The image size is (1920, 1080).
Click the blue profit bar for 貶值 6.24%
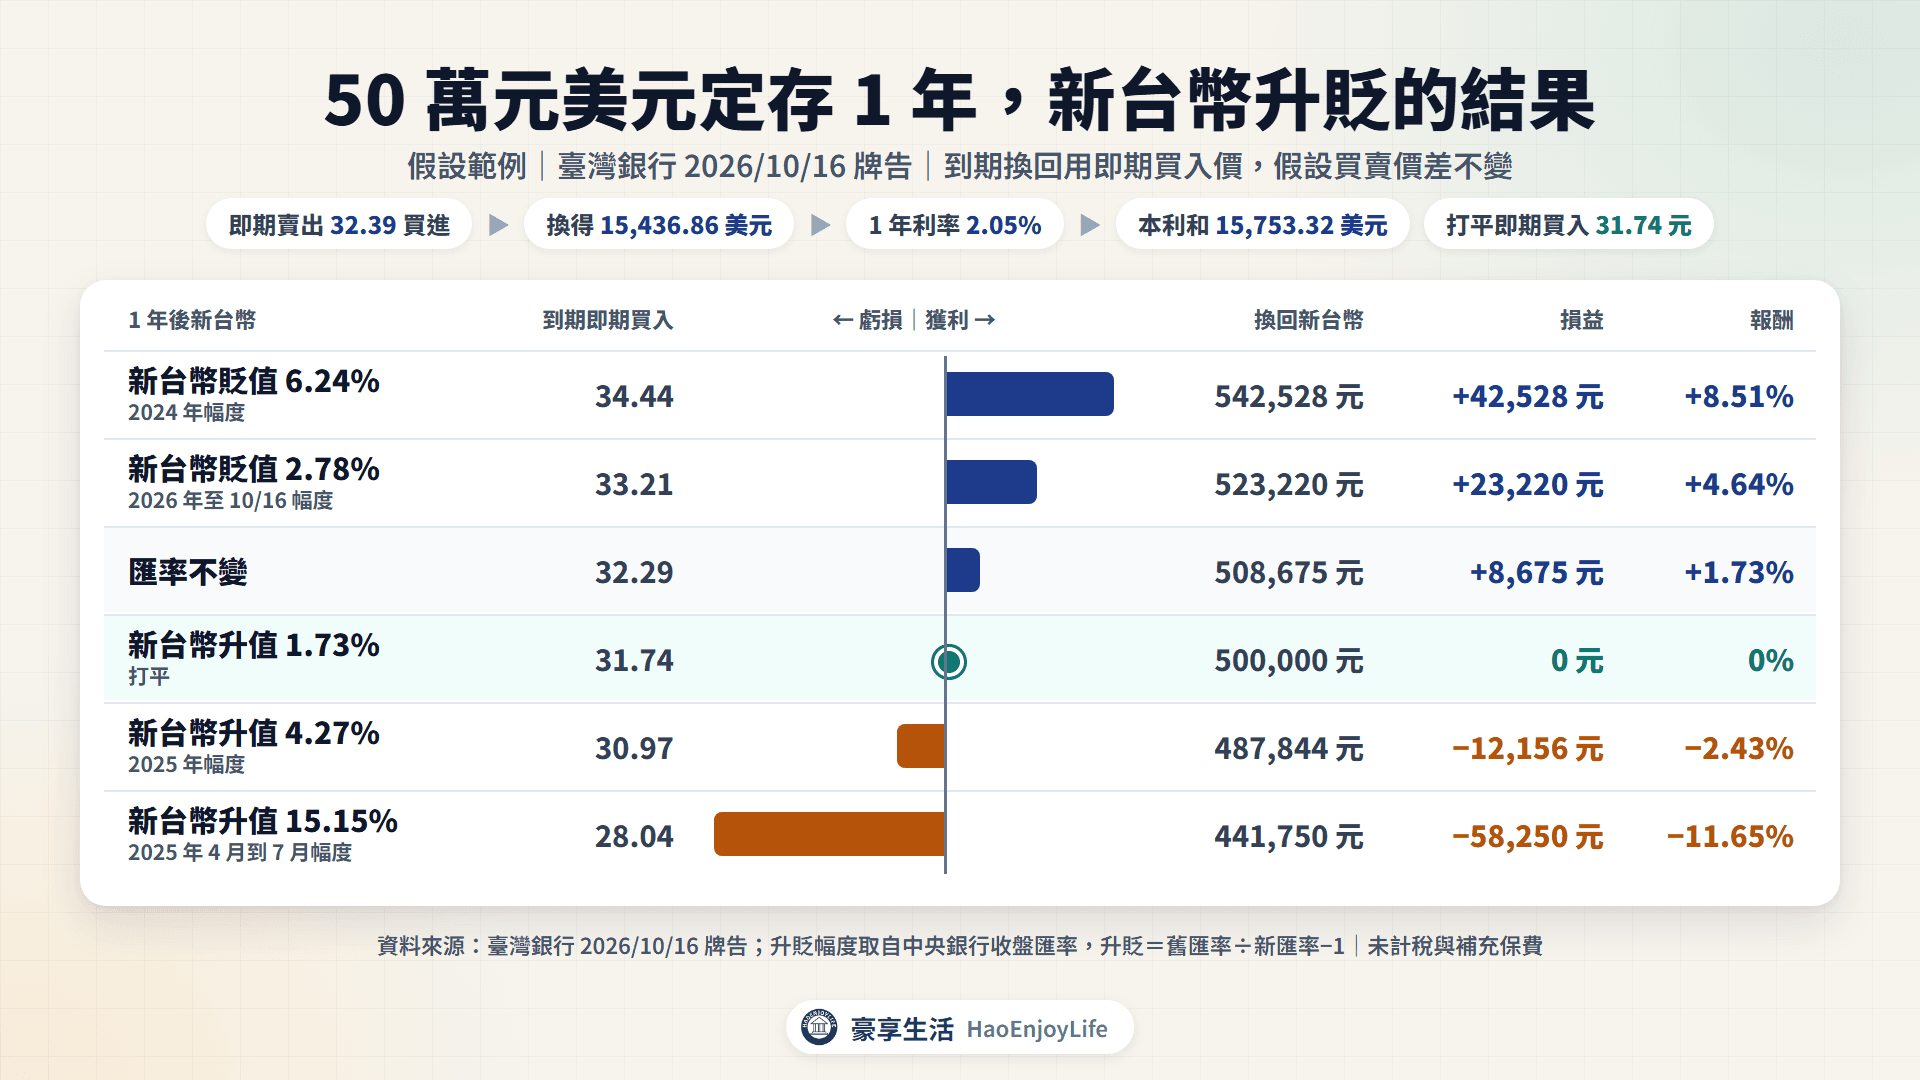1030,394
